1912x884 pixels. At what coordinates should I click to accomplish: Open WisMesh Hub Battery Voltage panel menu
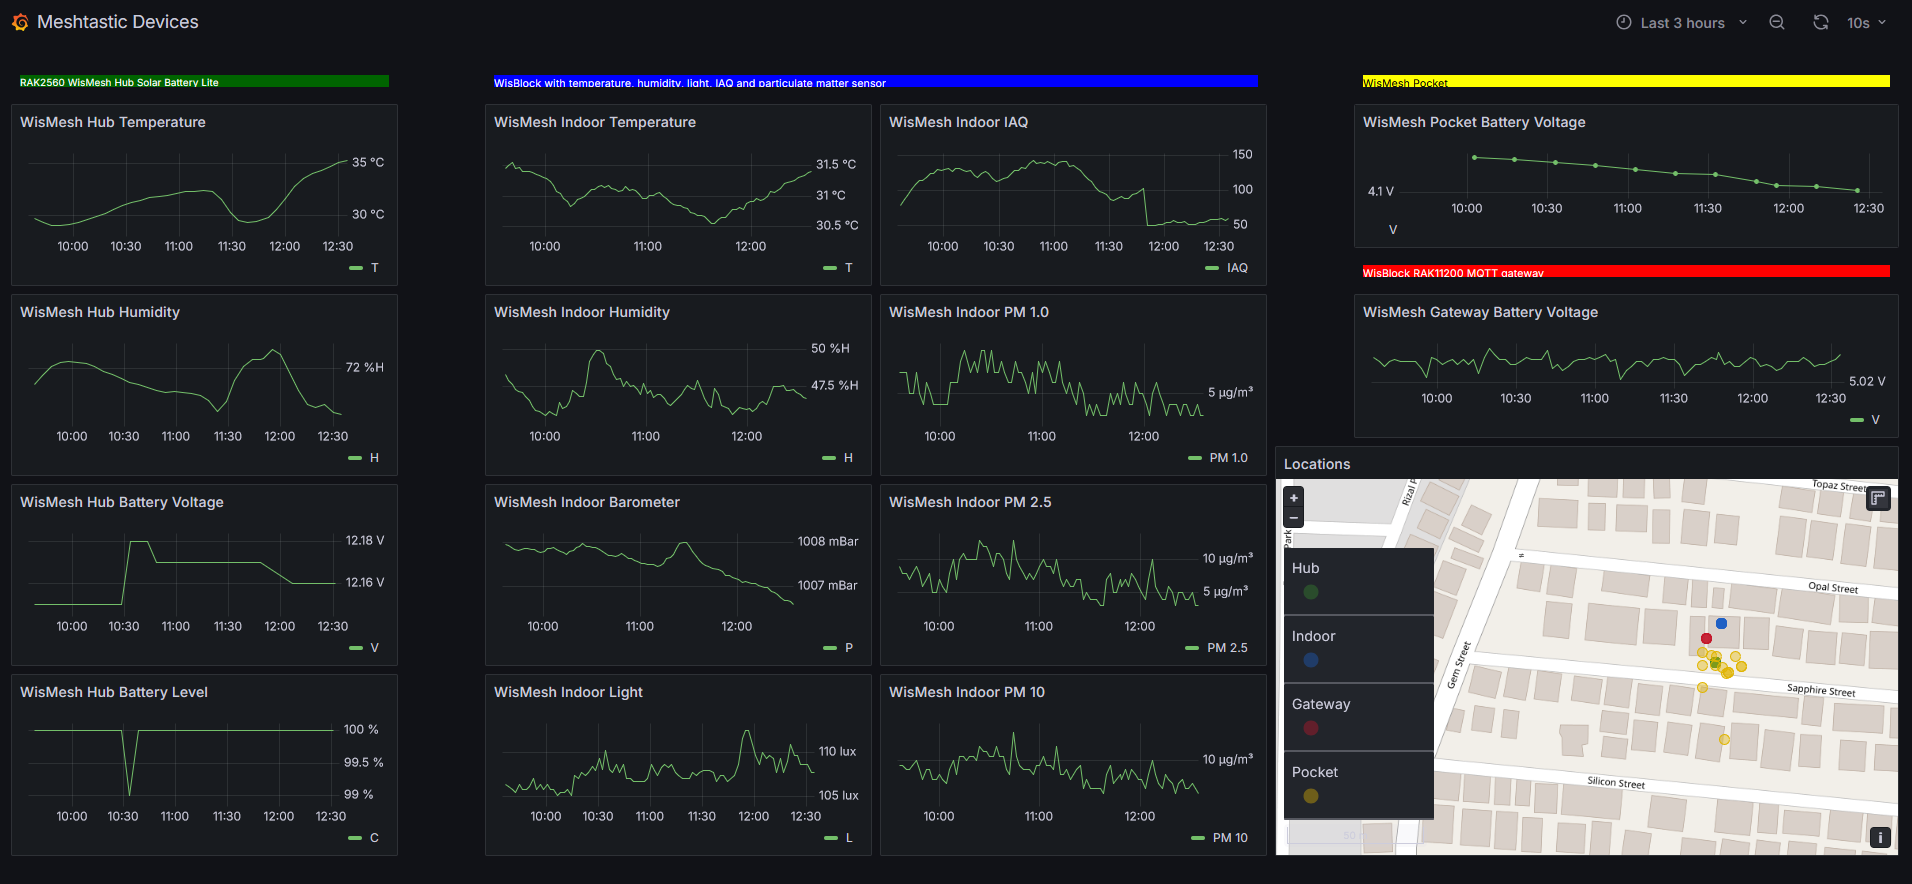[122, 502]
